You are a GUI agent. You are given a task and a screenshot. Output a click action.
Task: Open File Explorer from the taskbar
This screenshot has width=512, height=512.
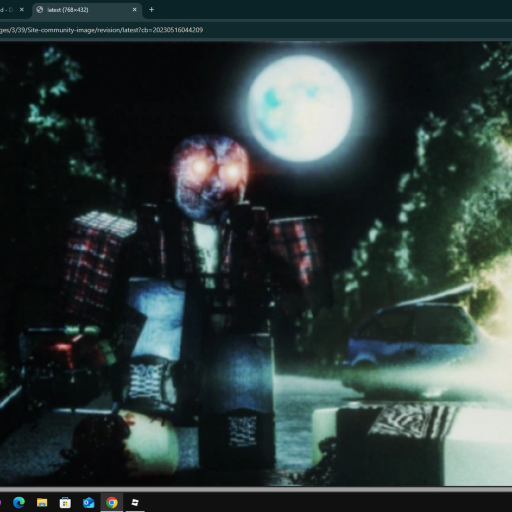pos(42,502)
